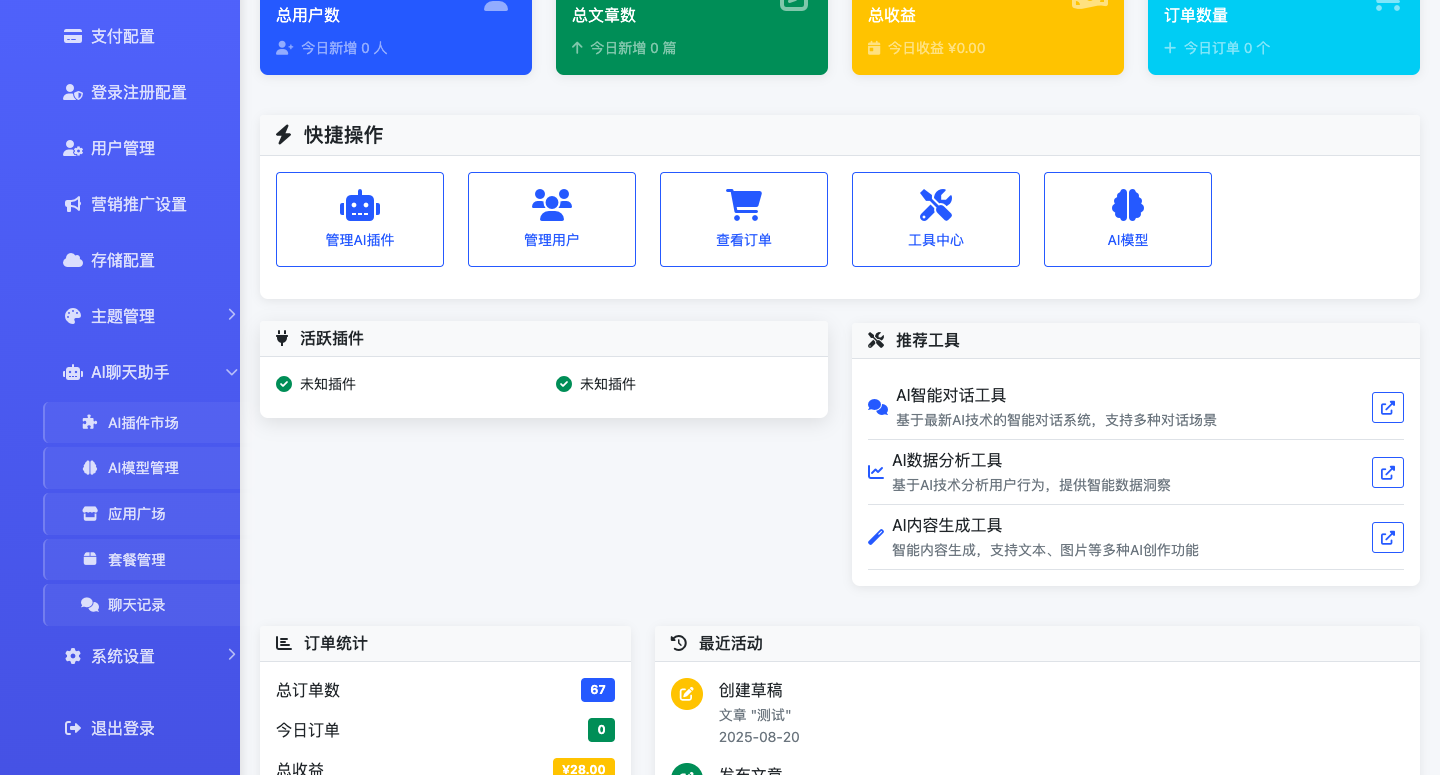This screenshot has height=775, width=1440.
Task: Click the lightning bolt icon beside 快捷操作
Action: [284, 135]
